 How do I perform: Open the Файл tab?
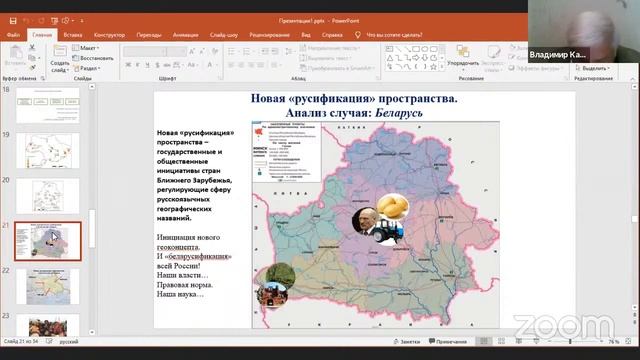13,35
